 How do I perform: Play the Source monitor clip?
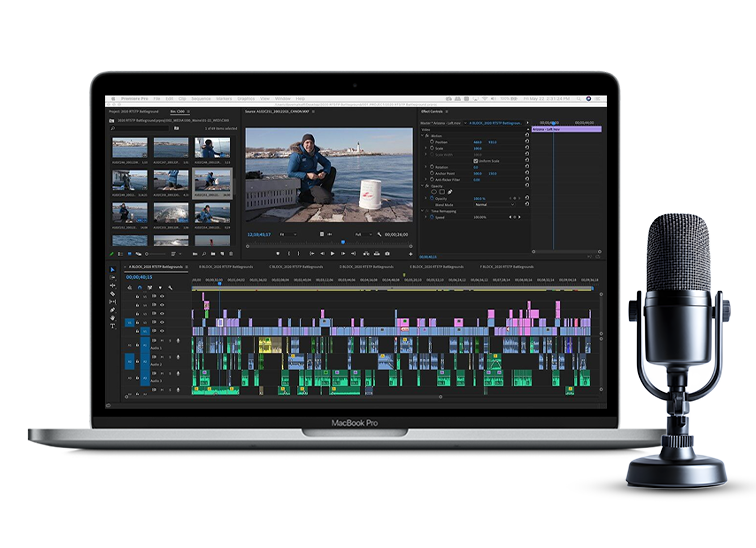point(332,254)
